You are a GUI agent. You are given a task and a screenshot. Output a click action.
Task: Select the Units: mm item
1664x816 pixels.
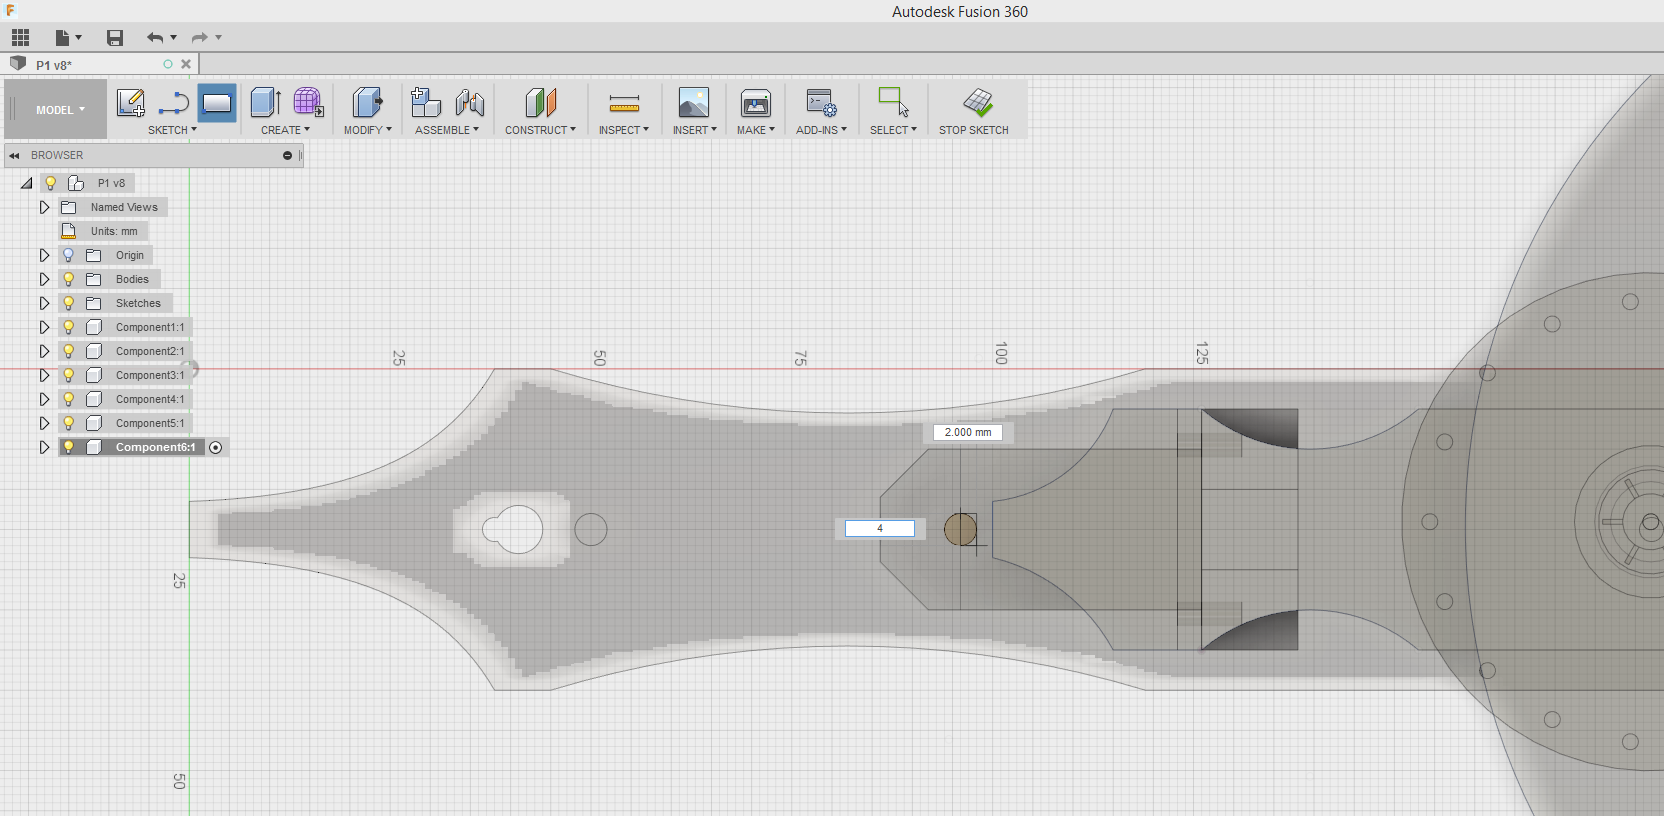[x=114, y=231]
